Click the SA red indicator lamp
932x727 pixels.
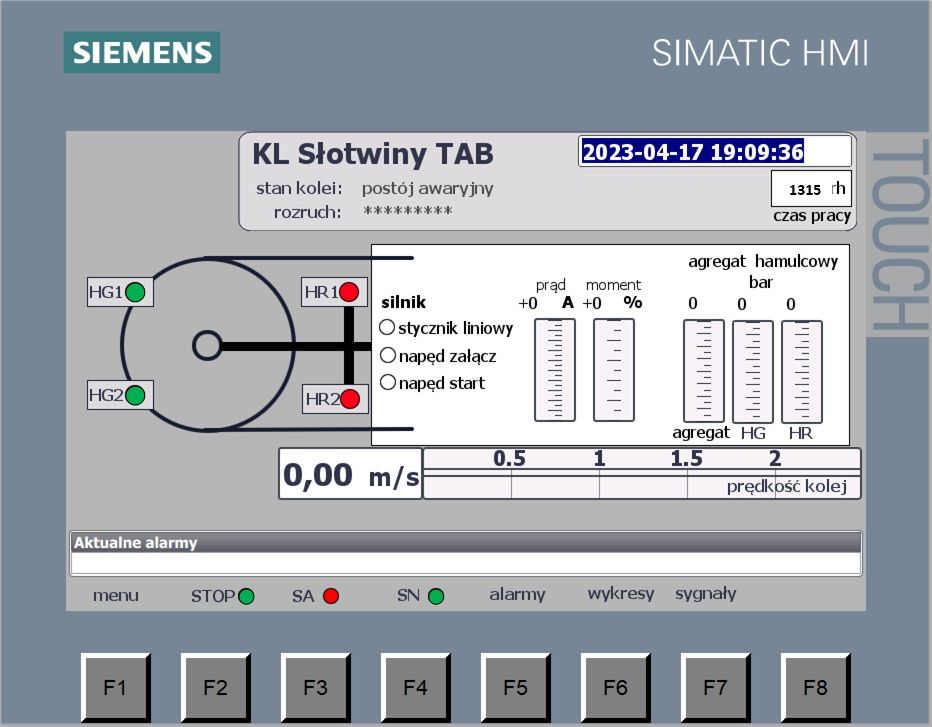point(330,596)
